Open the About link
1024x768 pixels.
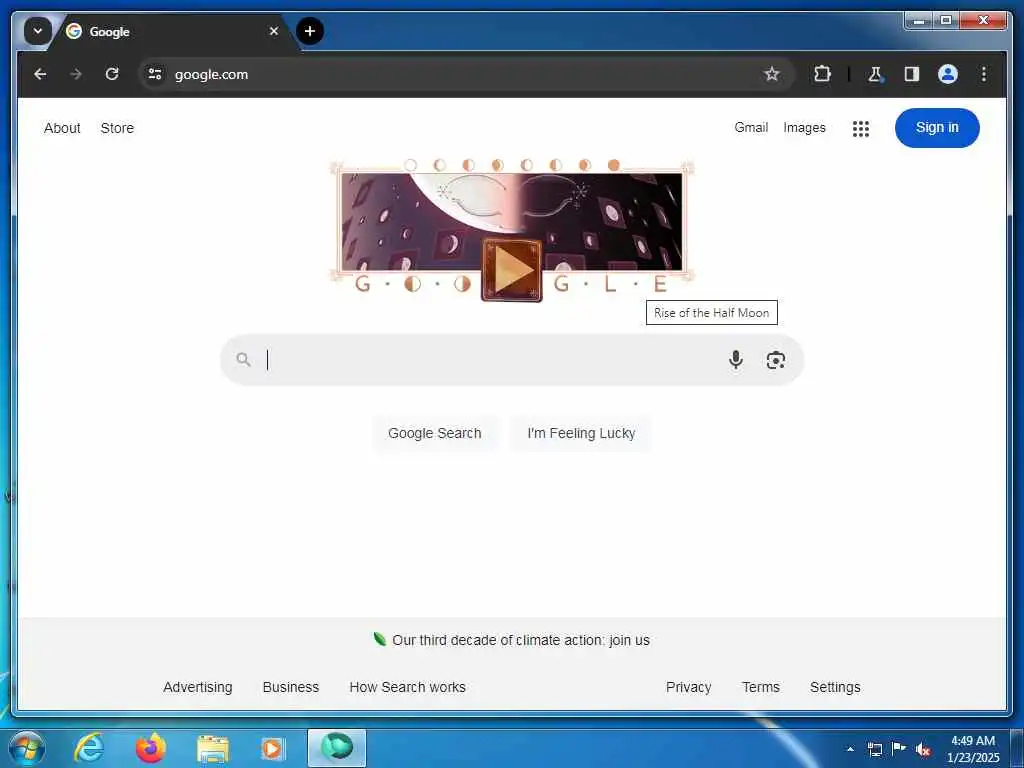[62, 128]
